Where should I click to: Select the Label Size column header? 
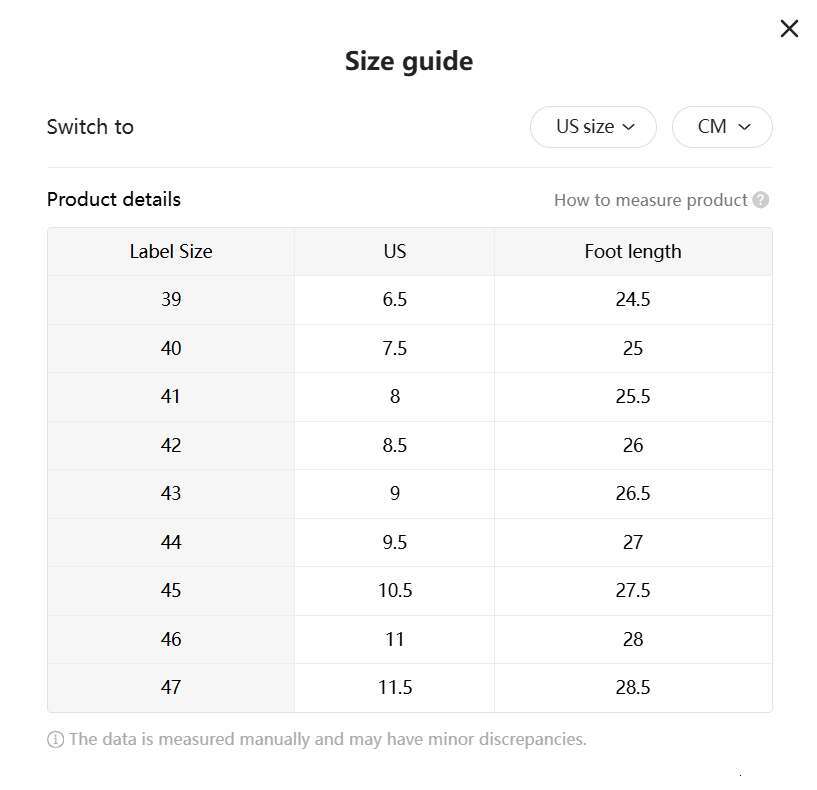pos(170,251)
